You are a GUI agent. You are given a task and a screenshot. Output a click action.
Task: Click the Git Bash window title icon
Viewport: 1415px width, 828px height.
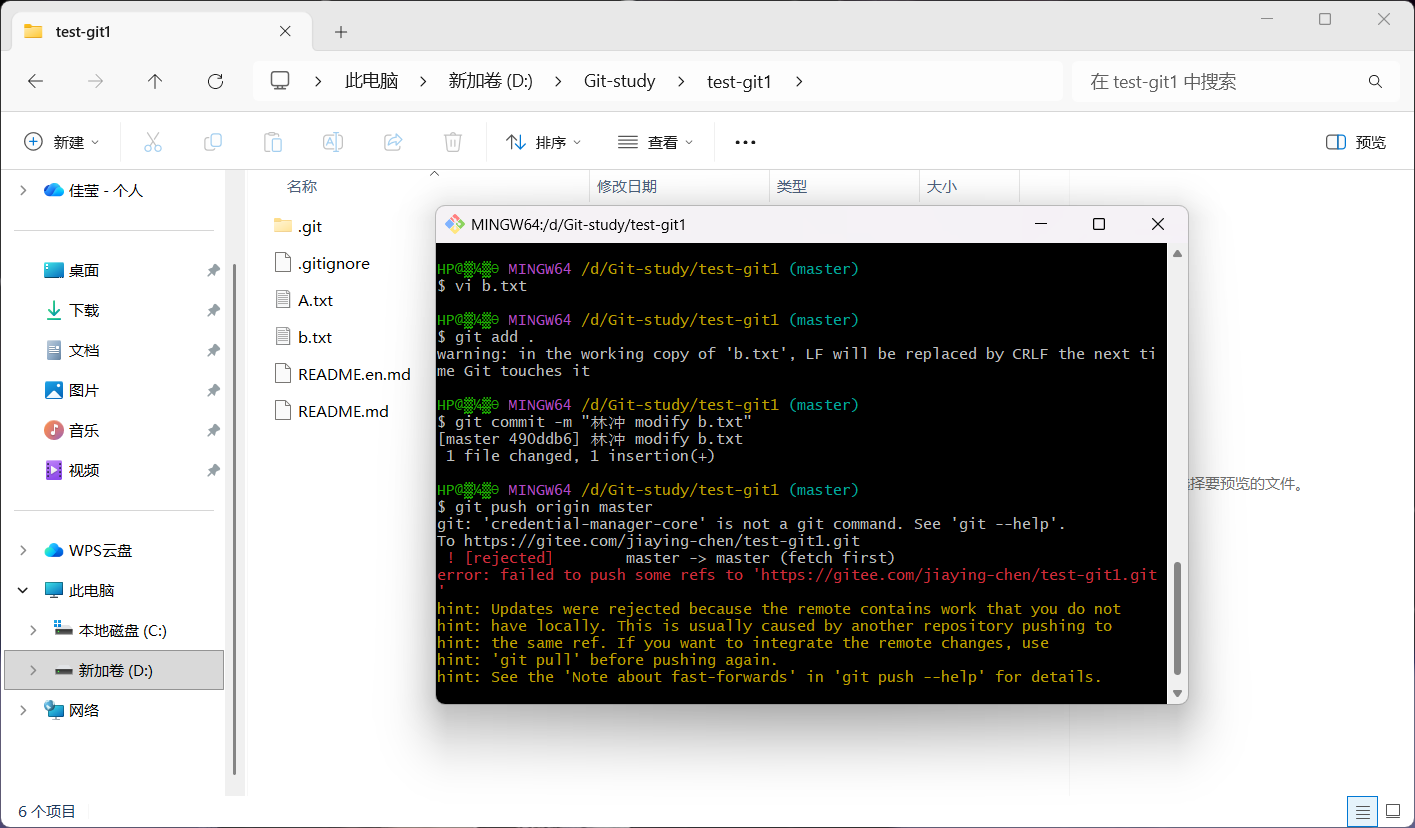coord(454,224)
